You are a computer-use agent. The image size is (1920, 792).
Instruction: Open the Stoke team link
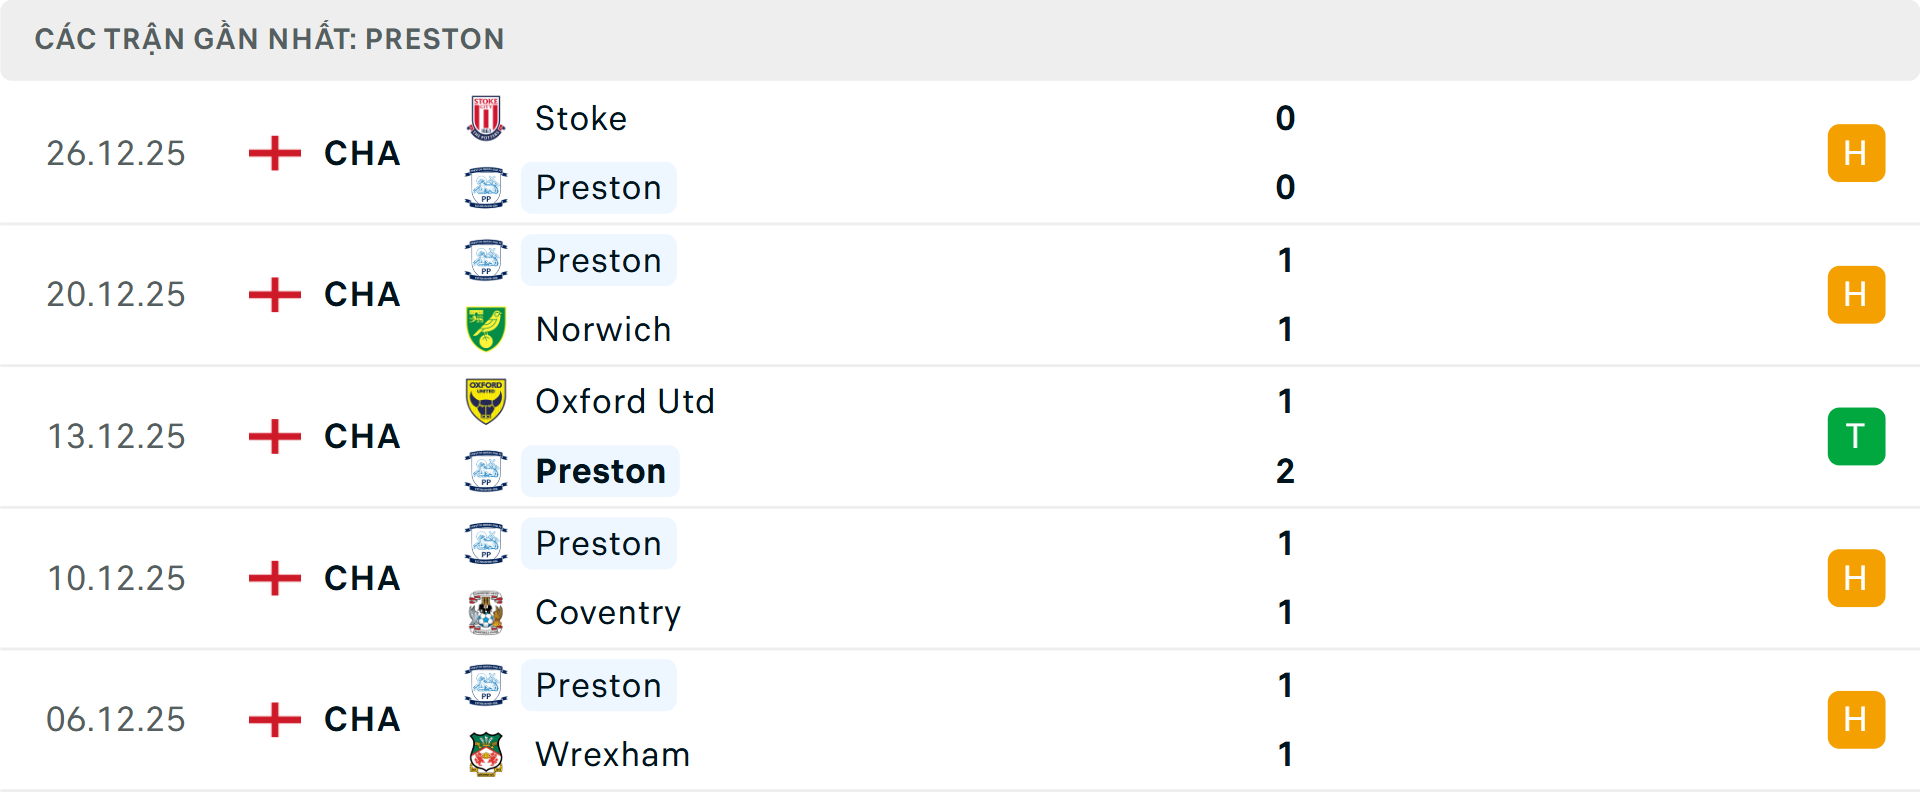tap(581, 118)
